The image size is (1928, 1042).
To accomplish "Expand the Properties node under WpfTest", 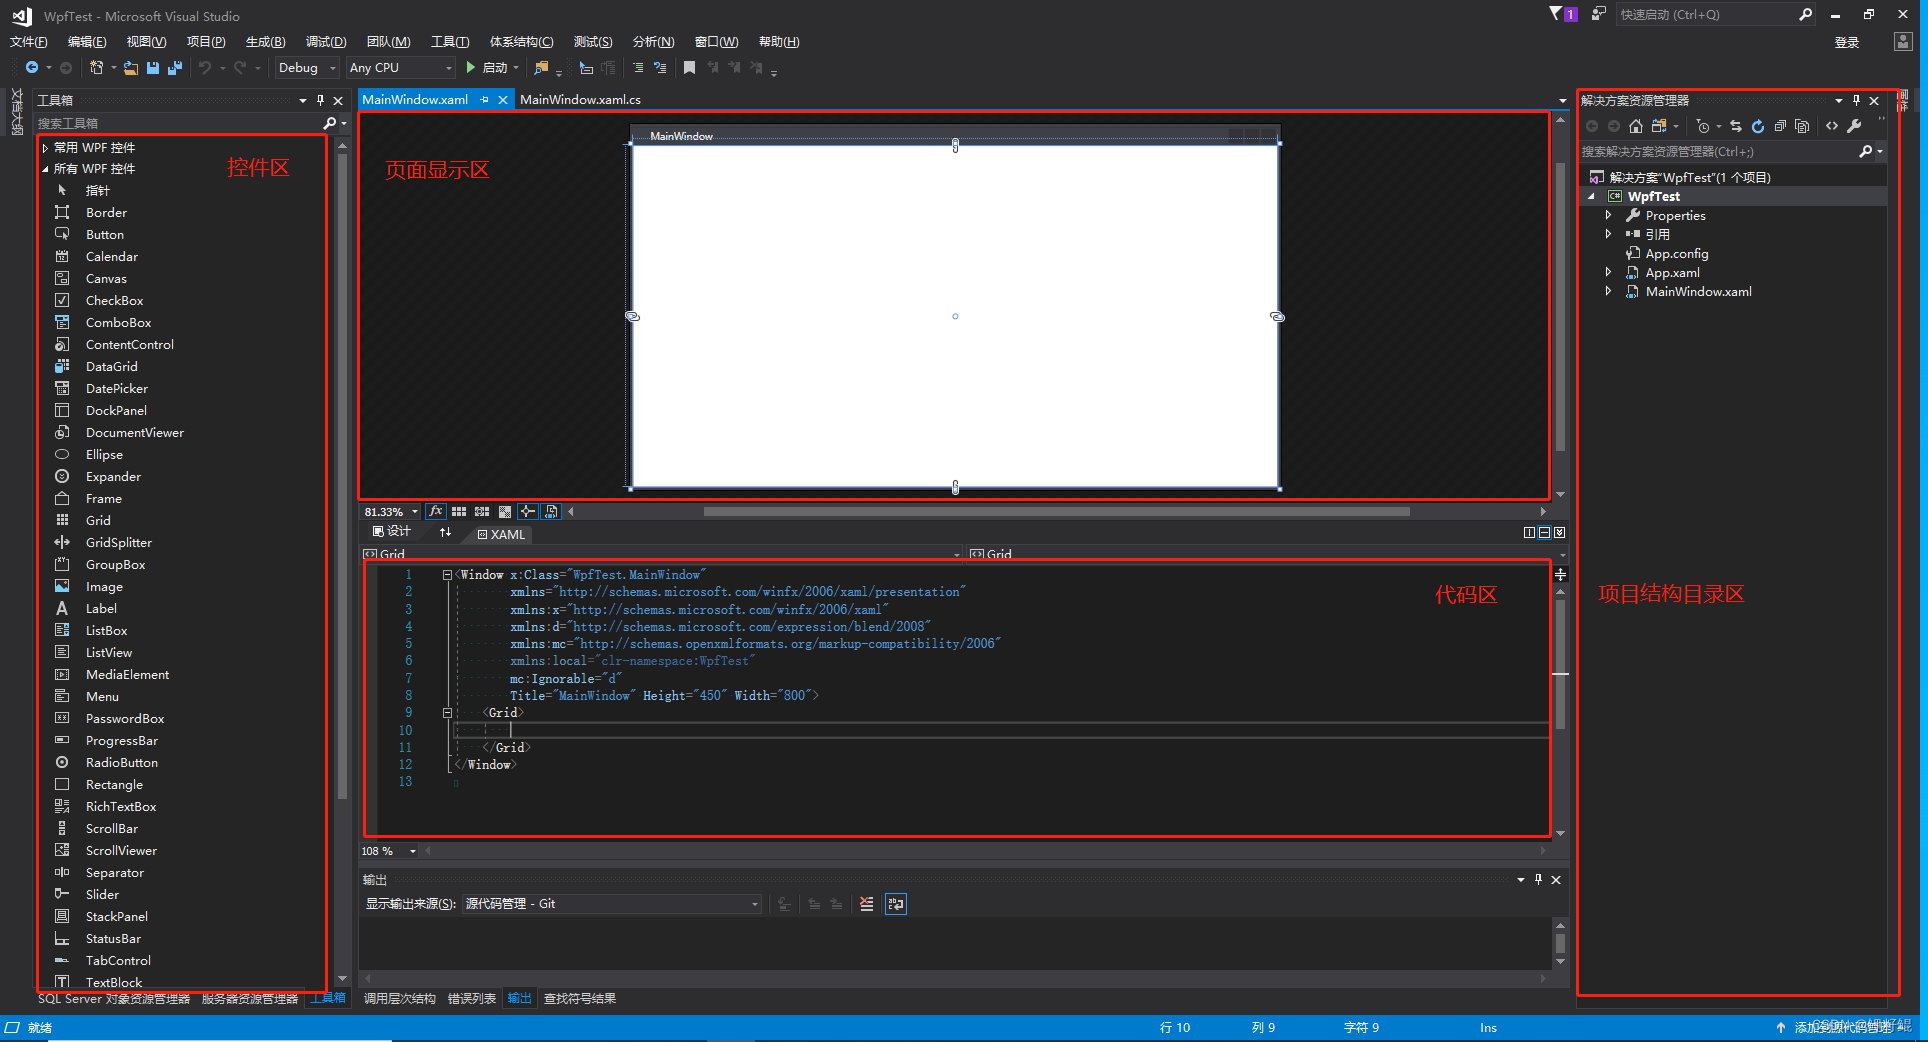I will click(x=1610, y=215).
